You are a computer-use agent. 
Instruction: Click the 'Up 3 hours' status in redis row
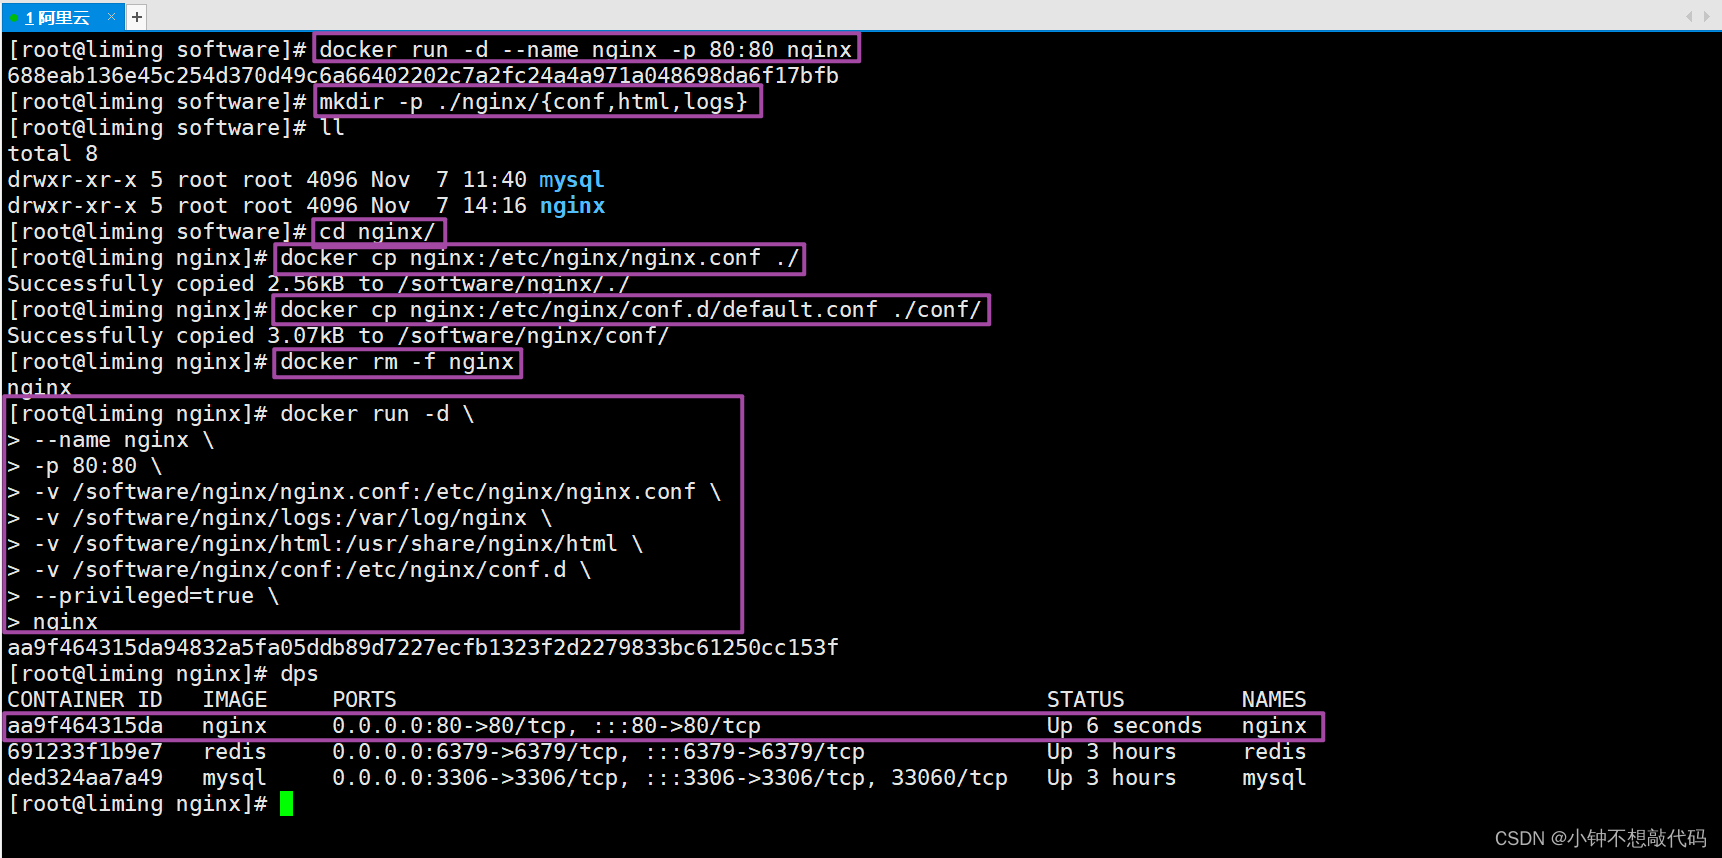1111,752
